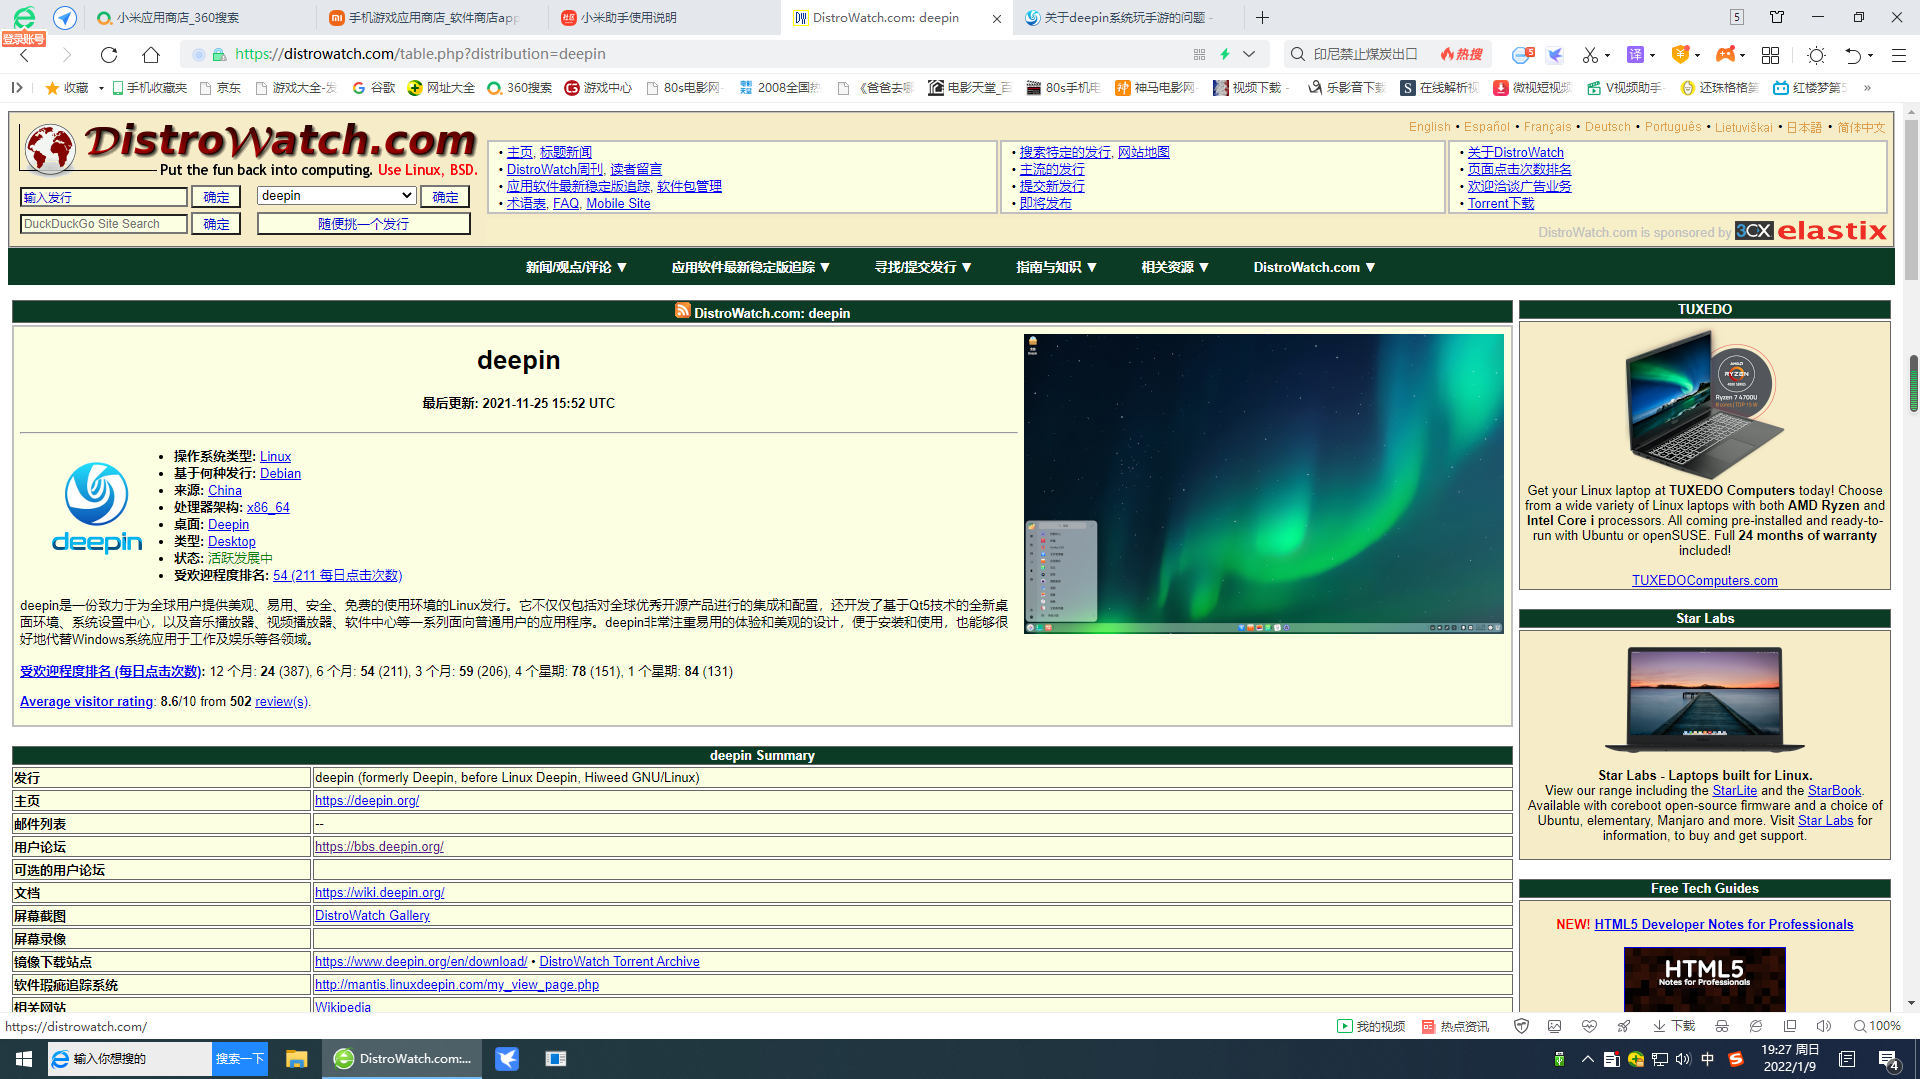
Task: Click the deepin distribution logo
Action: click(x=97, y=507)
